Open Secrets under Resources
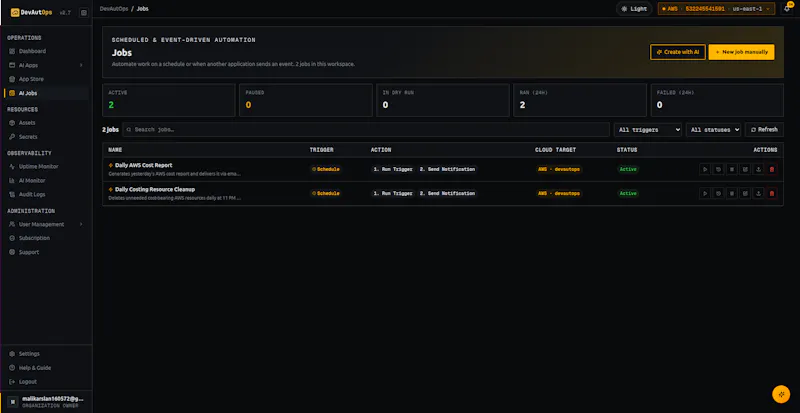This screenshot has width=800, height=413. pos(46,137)
